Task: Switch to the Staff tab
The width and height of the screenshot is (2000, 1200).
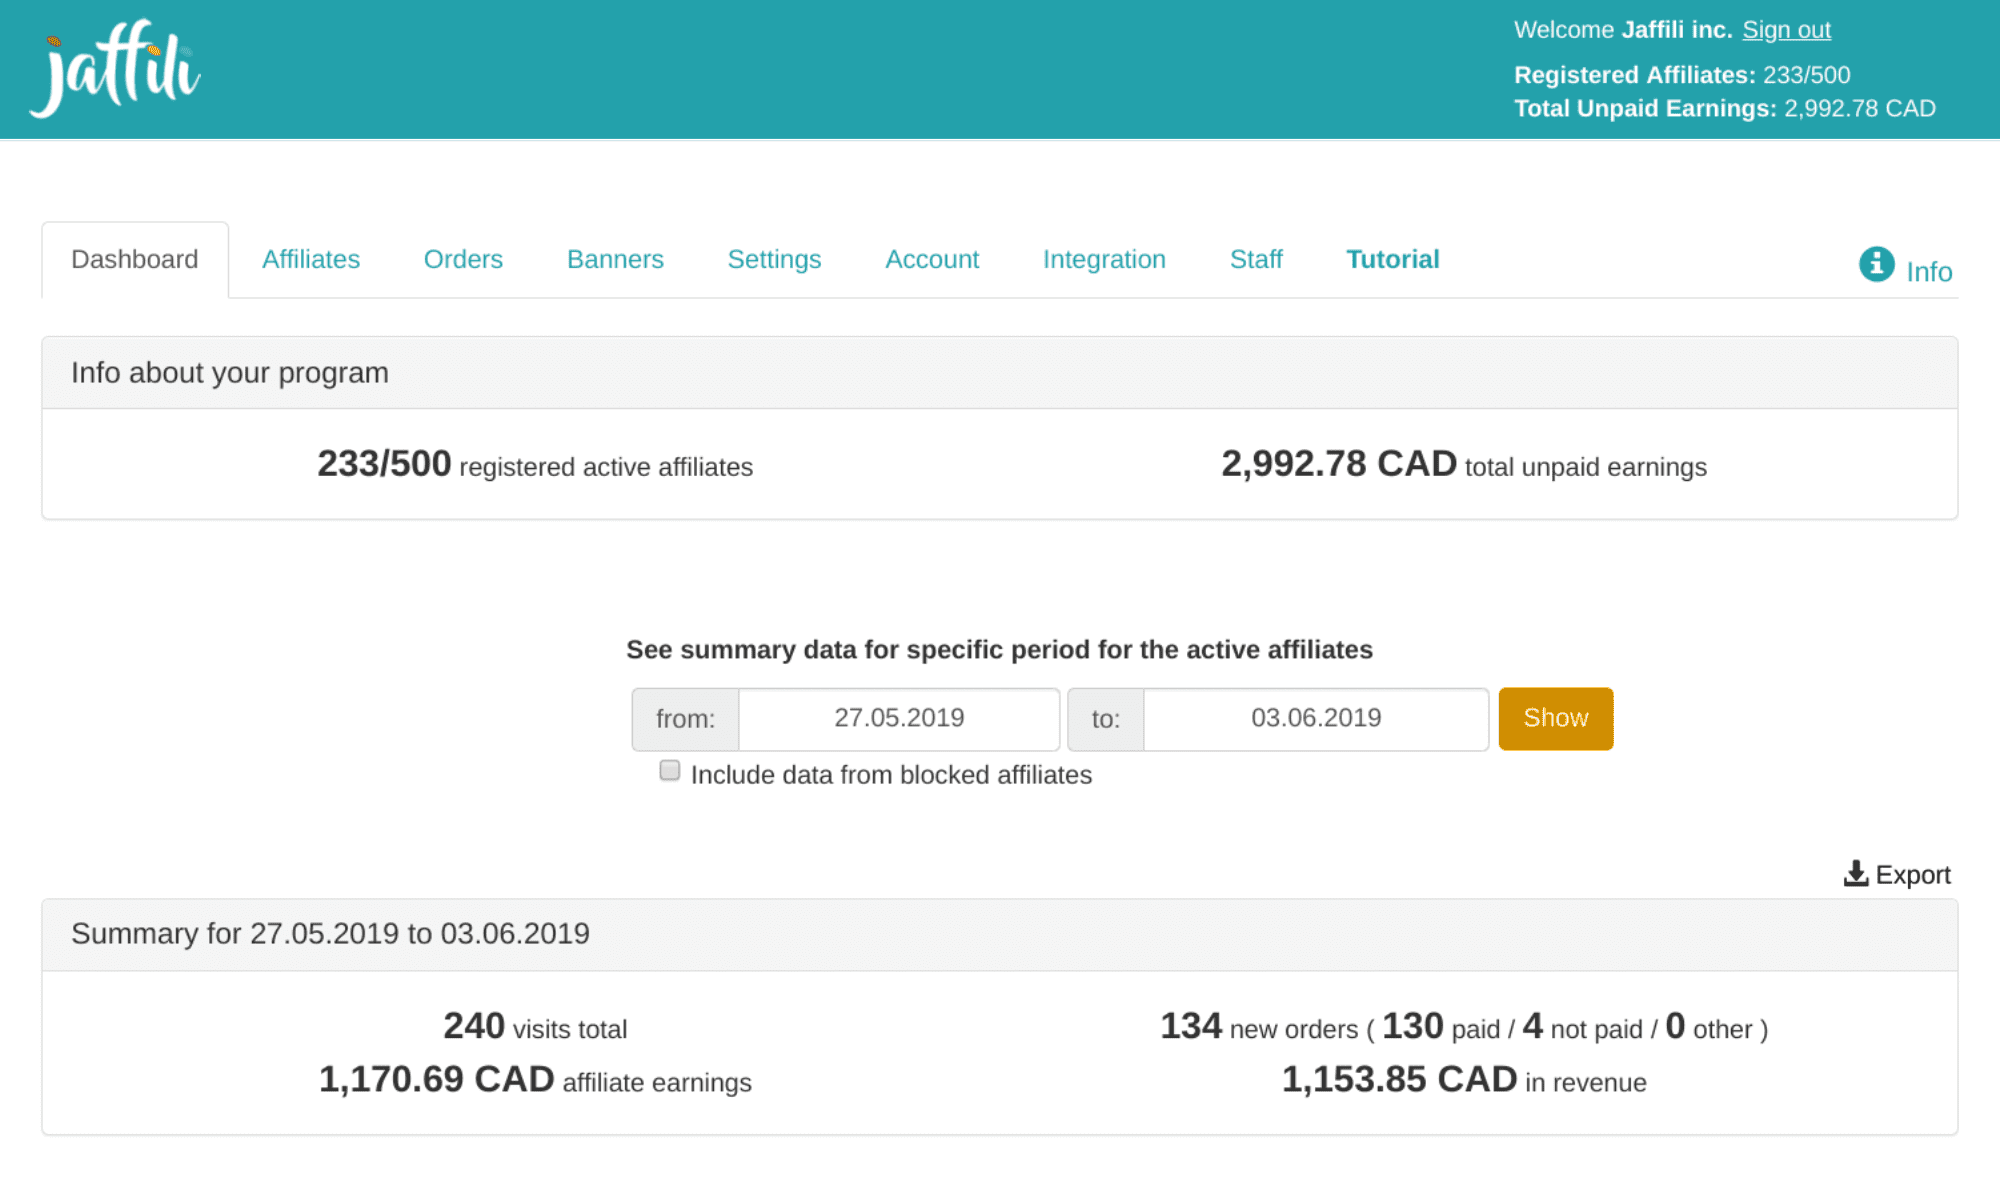Action: (1256, 260)
